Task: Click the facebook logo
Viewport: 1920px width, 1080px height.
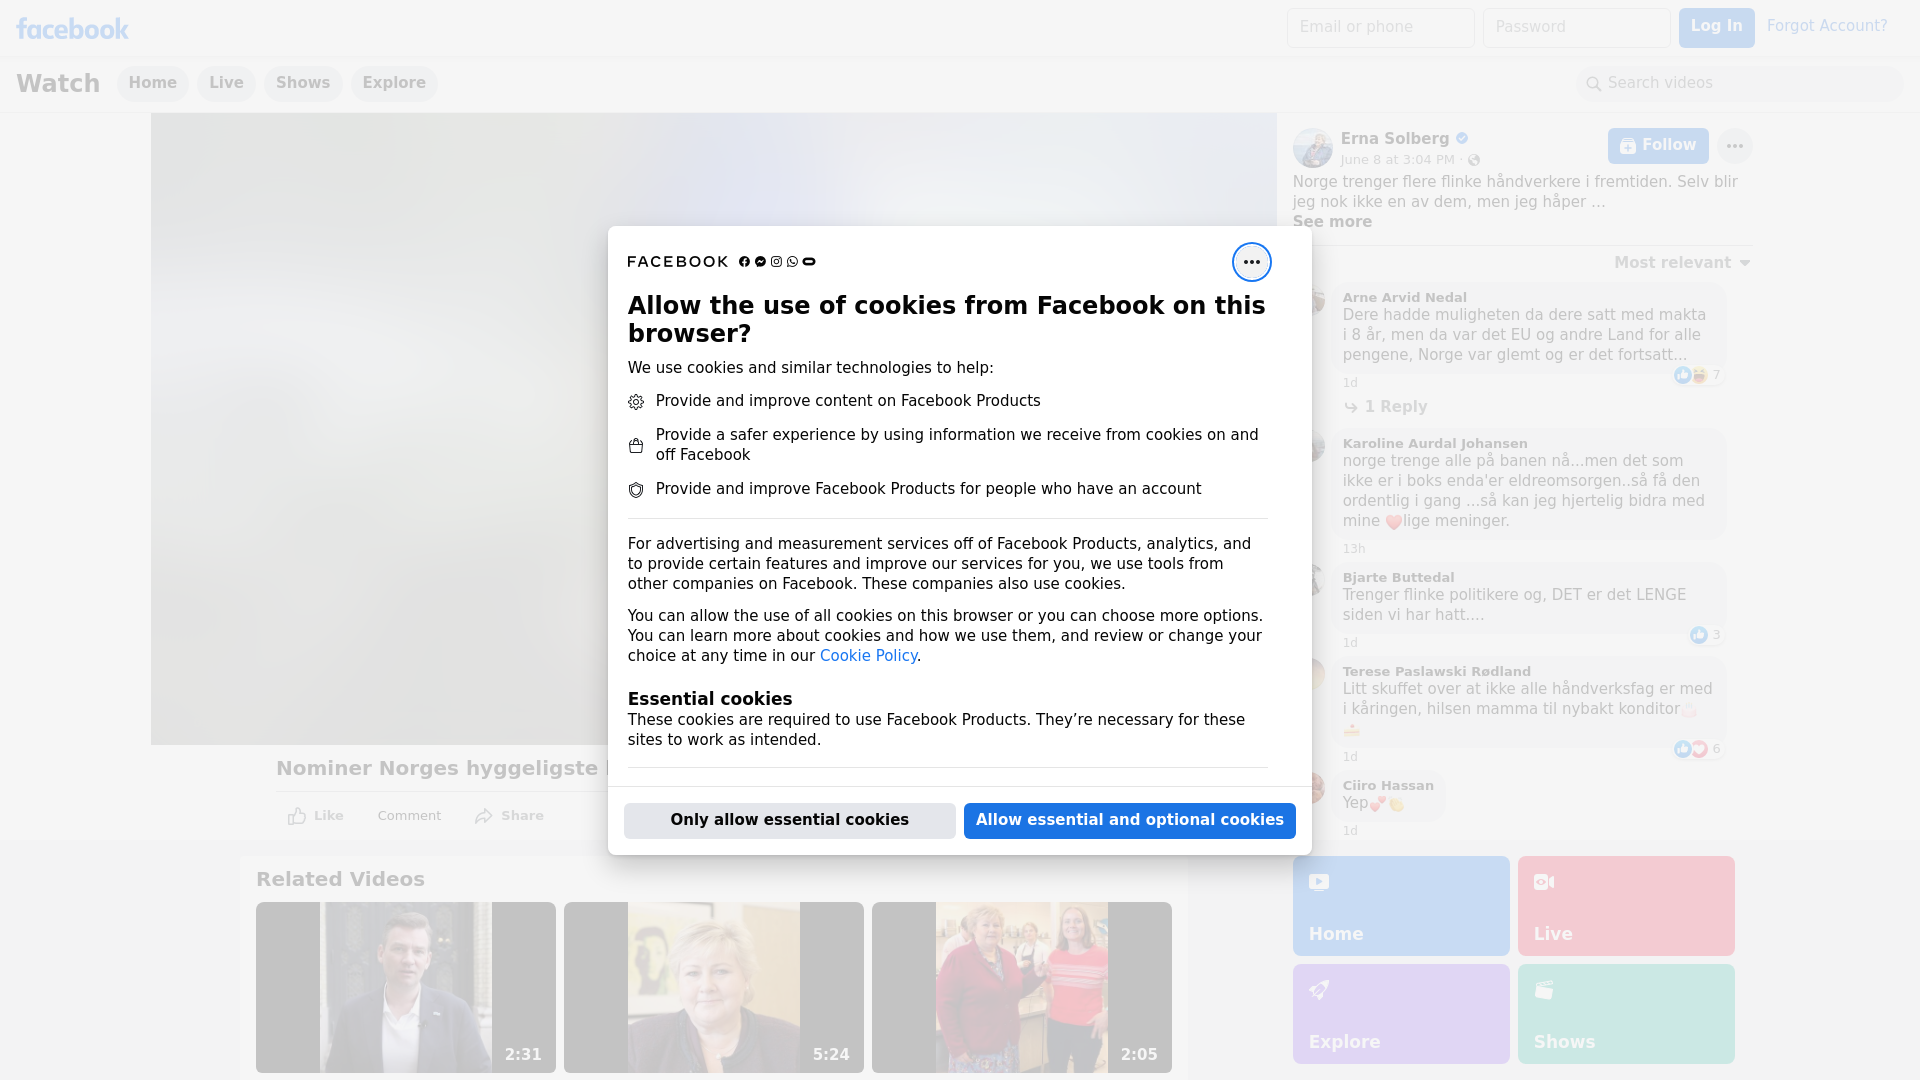Action: (72, 29)
